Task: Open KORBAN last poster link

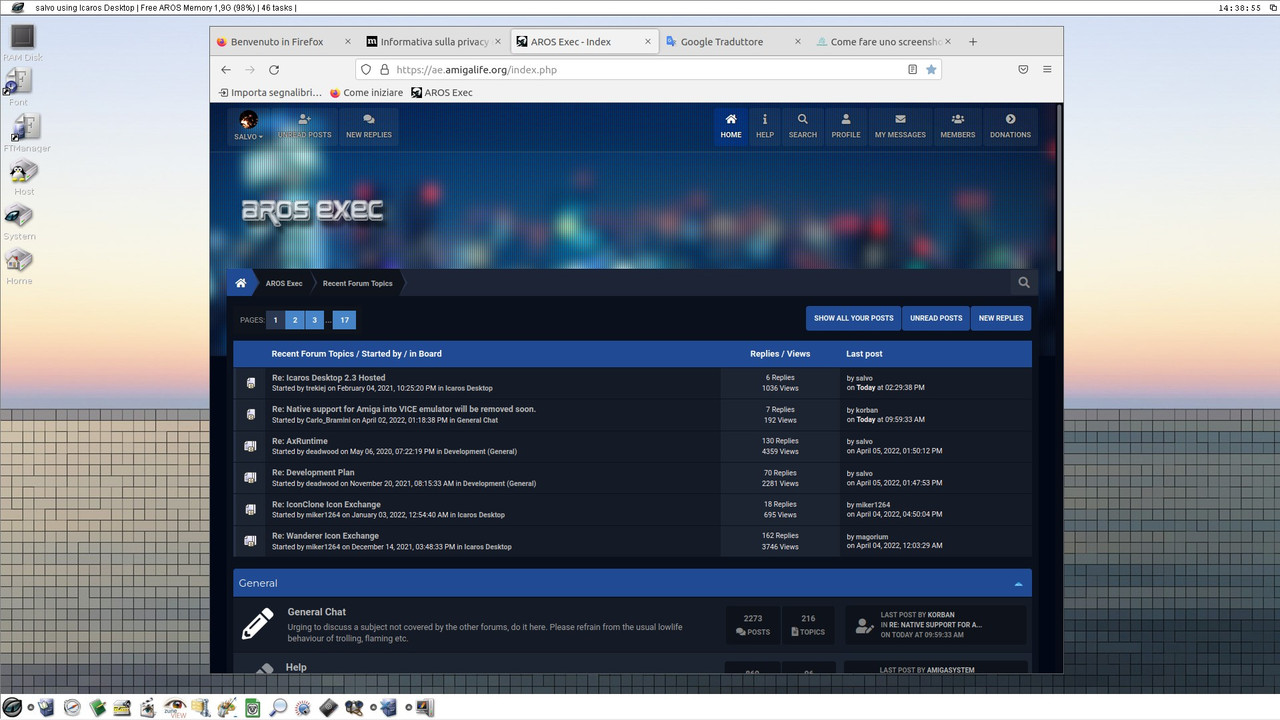Action: (941, 615)
